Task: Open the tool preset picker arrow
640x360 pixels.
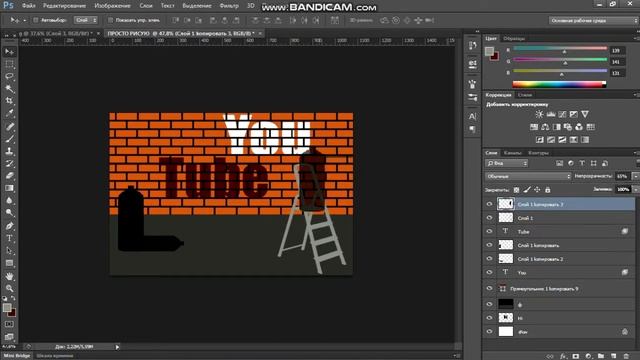Action: point(24,20)
